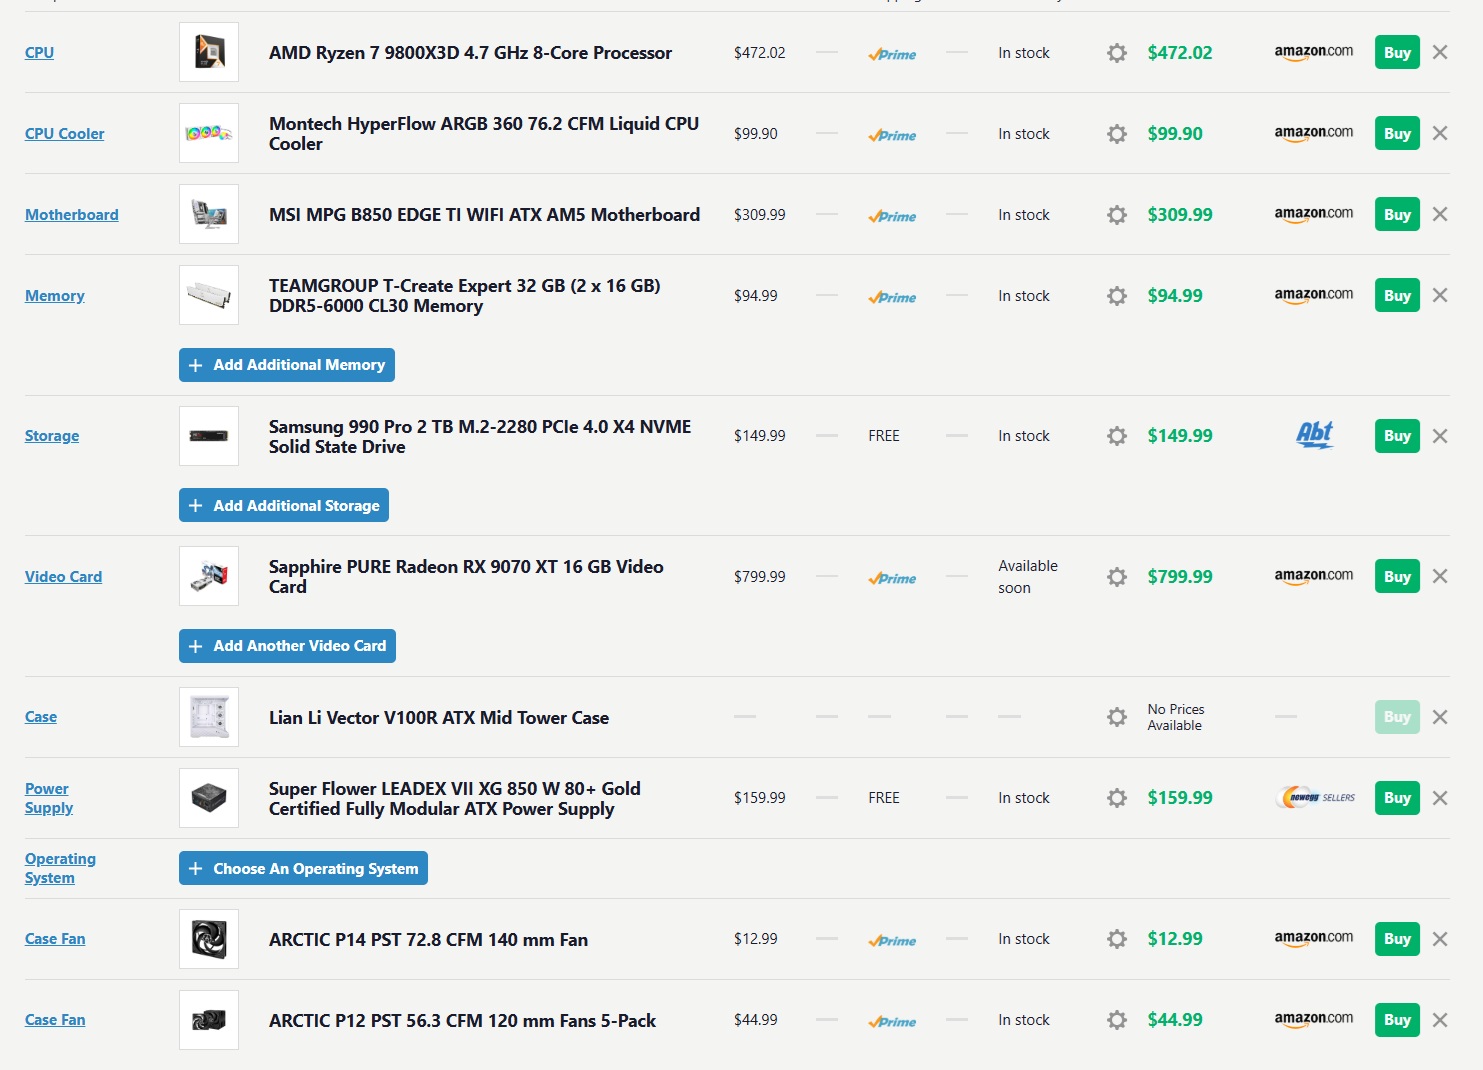Click Add Another Video Card button
1483x1070 pixels.
[287, 646]
